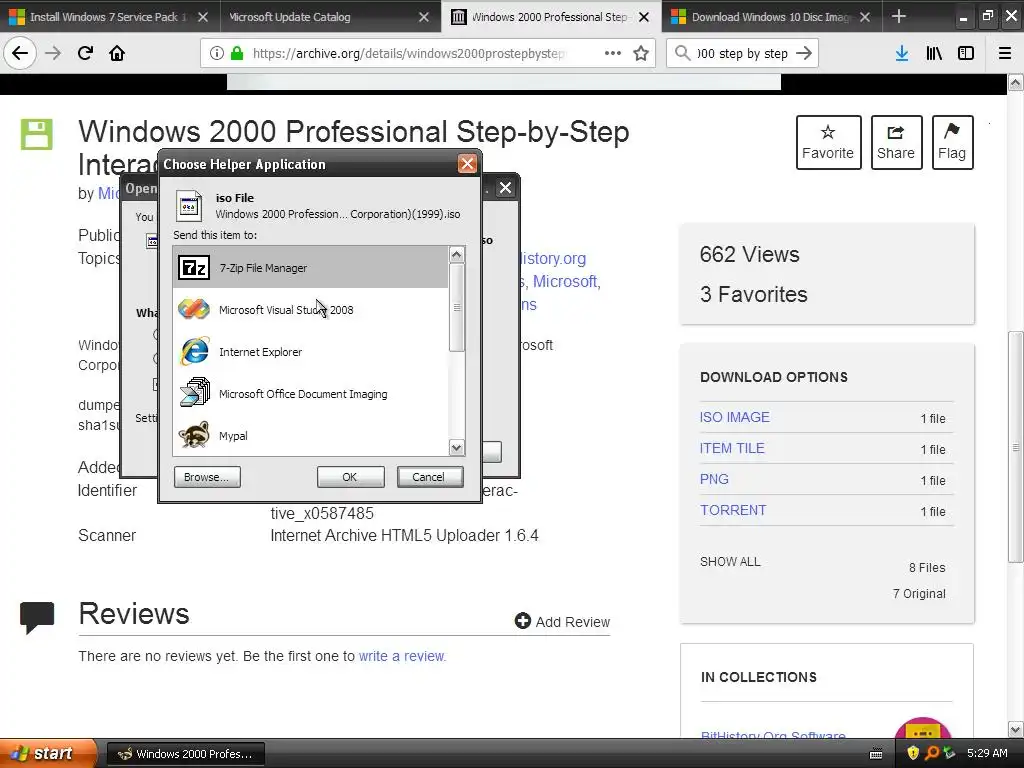Click the green floppy disk software icon
1024x768 pixels.
[x=37, y=135]
